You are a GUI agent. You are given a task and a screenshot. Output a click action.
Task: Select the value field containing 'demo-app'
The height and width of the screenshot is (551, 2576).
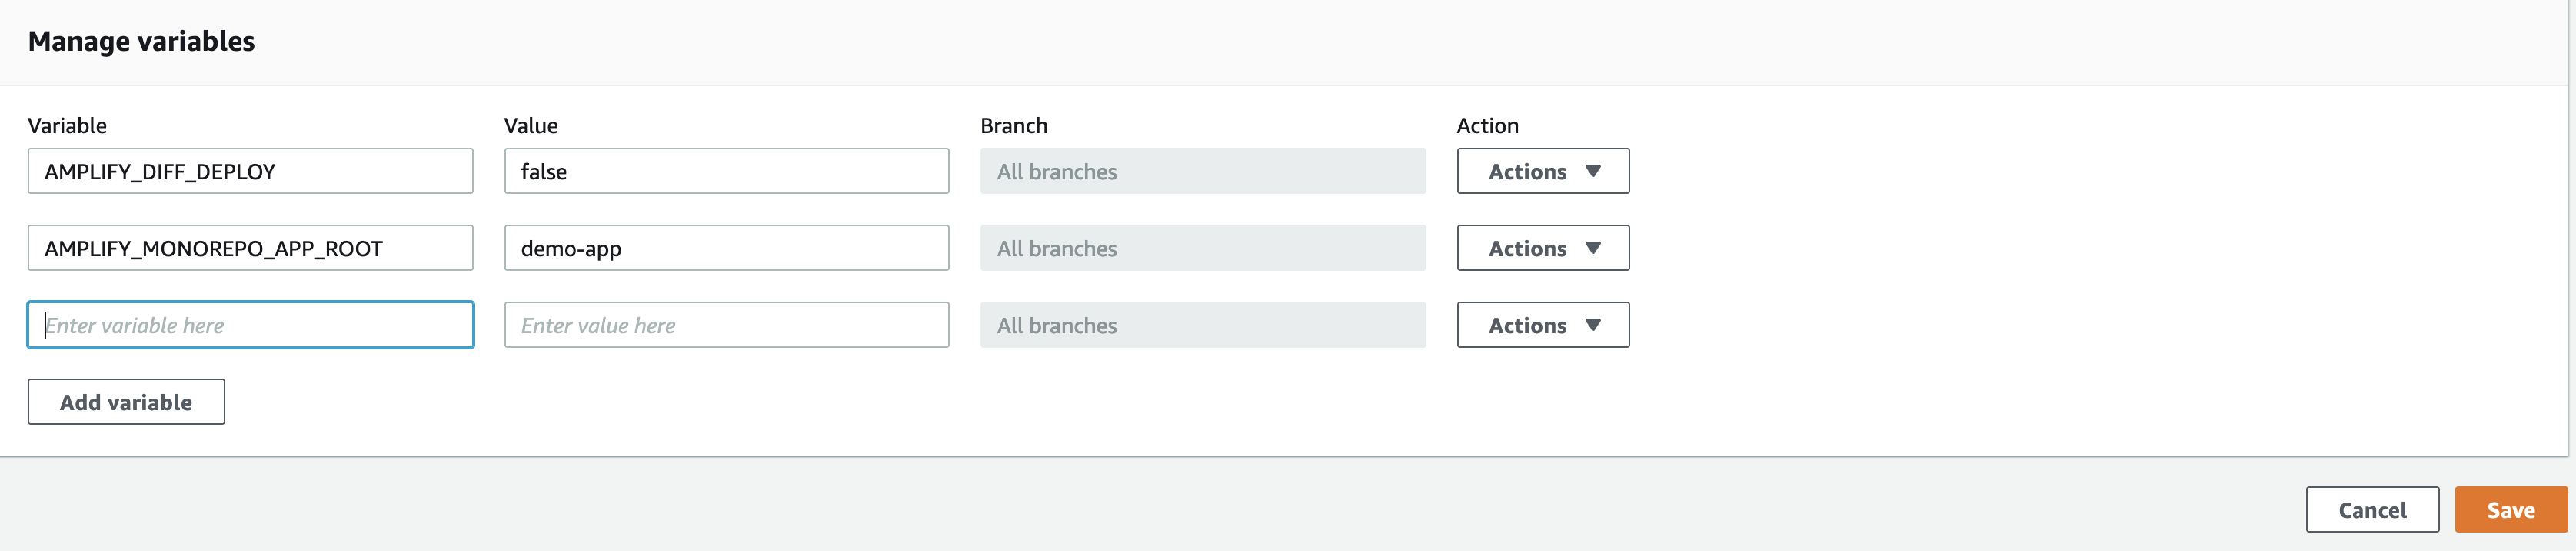point(726,248)
